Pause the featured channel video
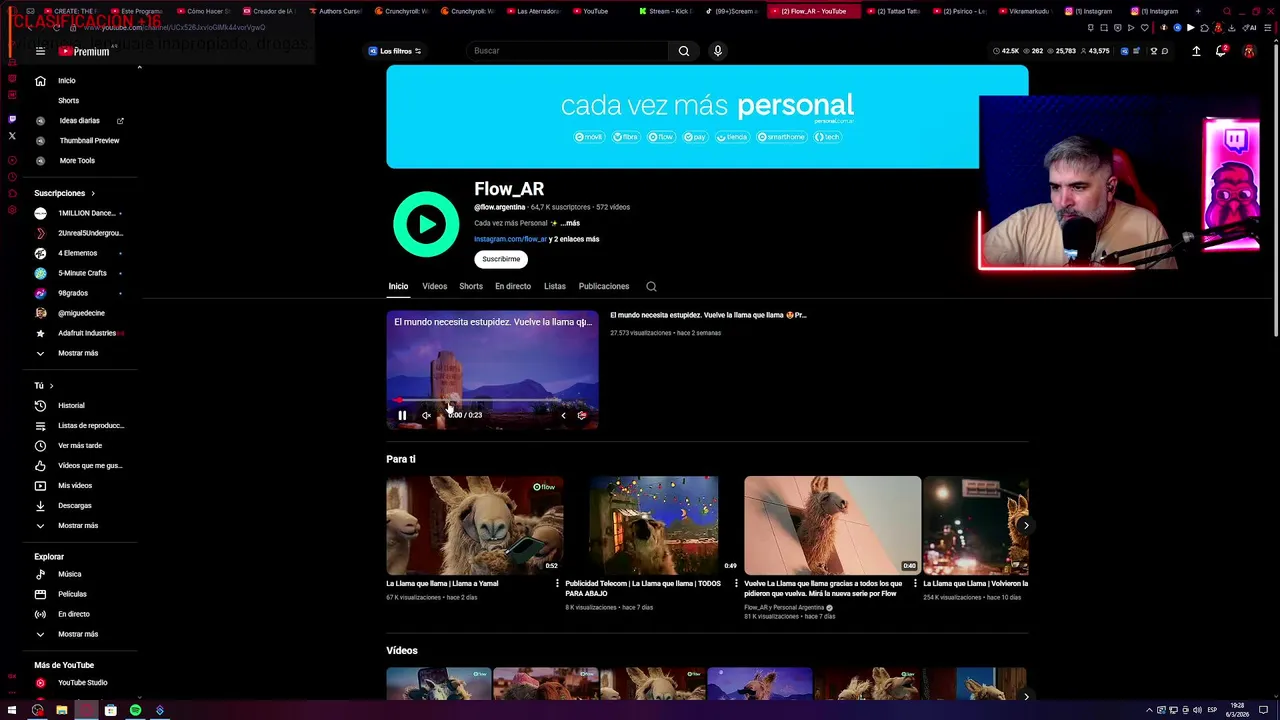 click(402, 415)
